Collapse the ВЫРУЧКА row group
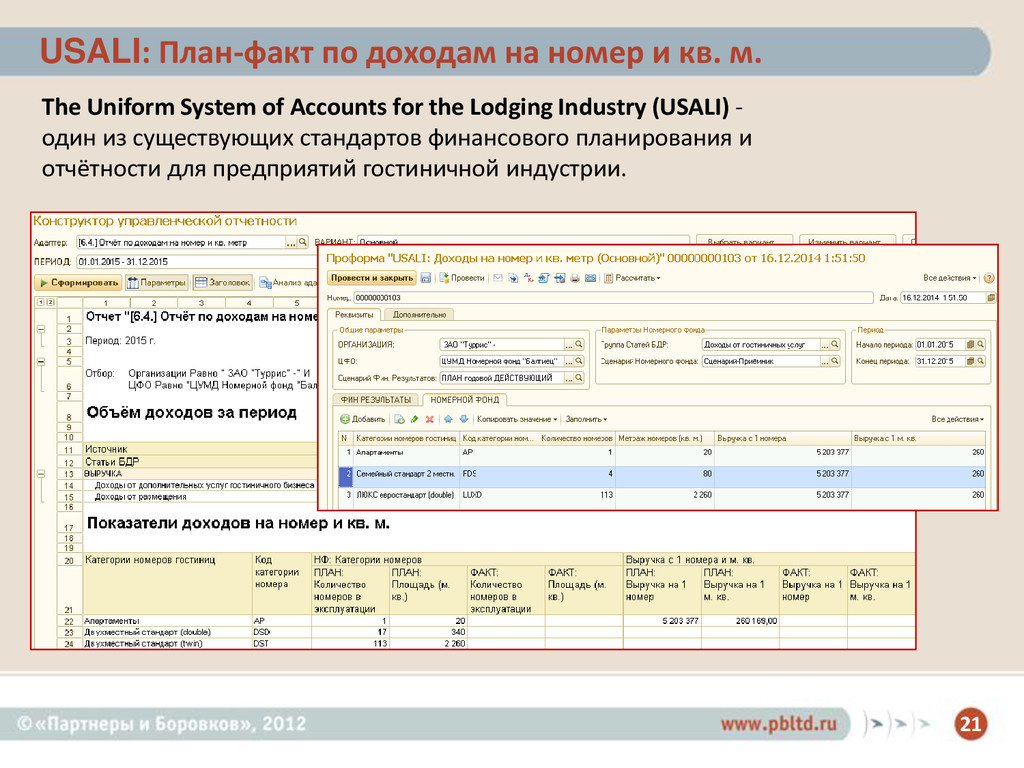The height and width of the screenshot is (768, 1024). tap(40, 473)
